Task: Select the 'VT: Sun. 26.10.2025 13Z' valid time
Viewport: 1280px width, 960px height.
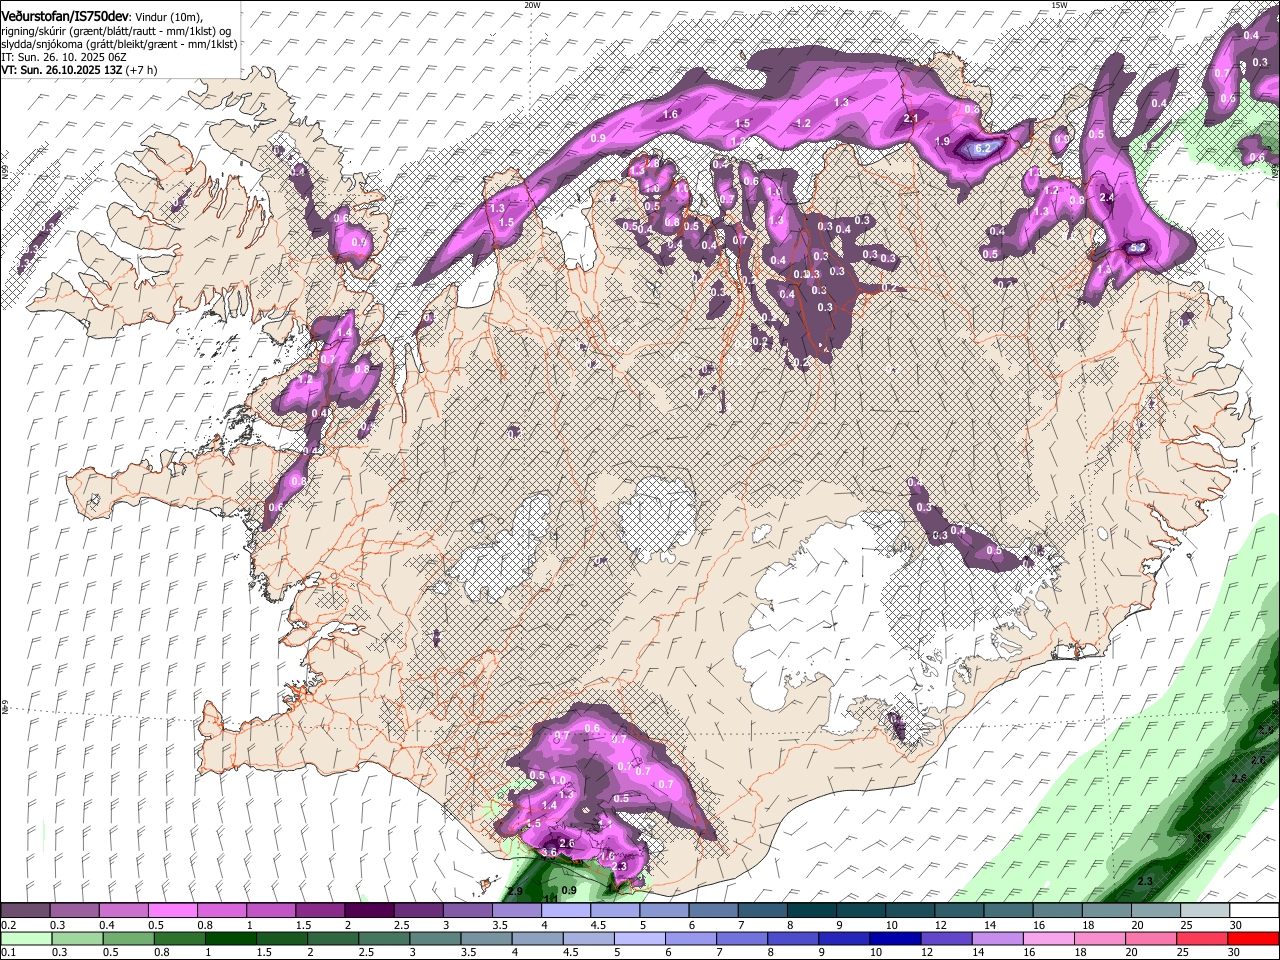Action: tap(60, 70)
